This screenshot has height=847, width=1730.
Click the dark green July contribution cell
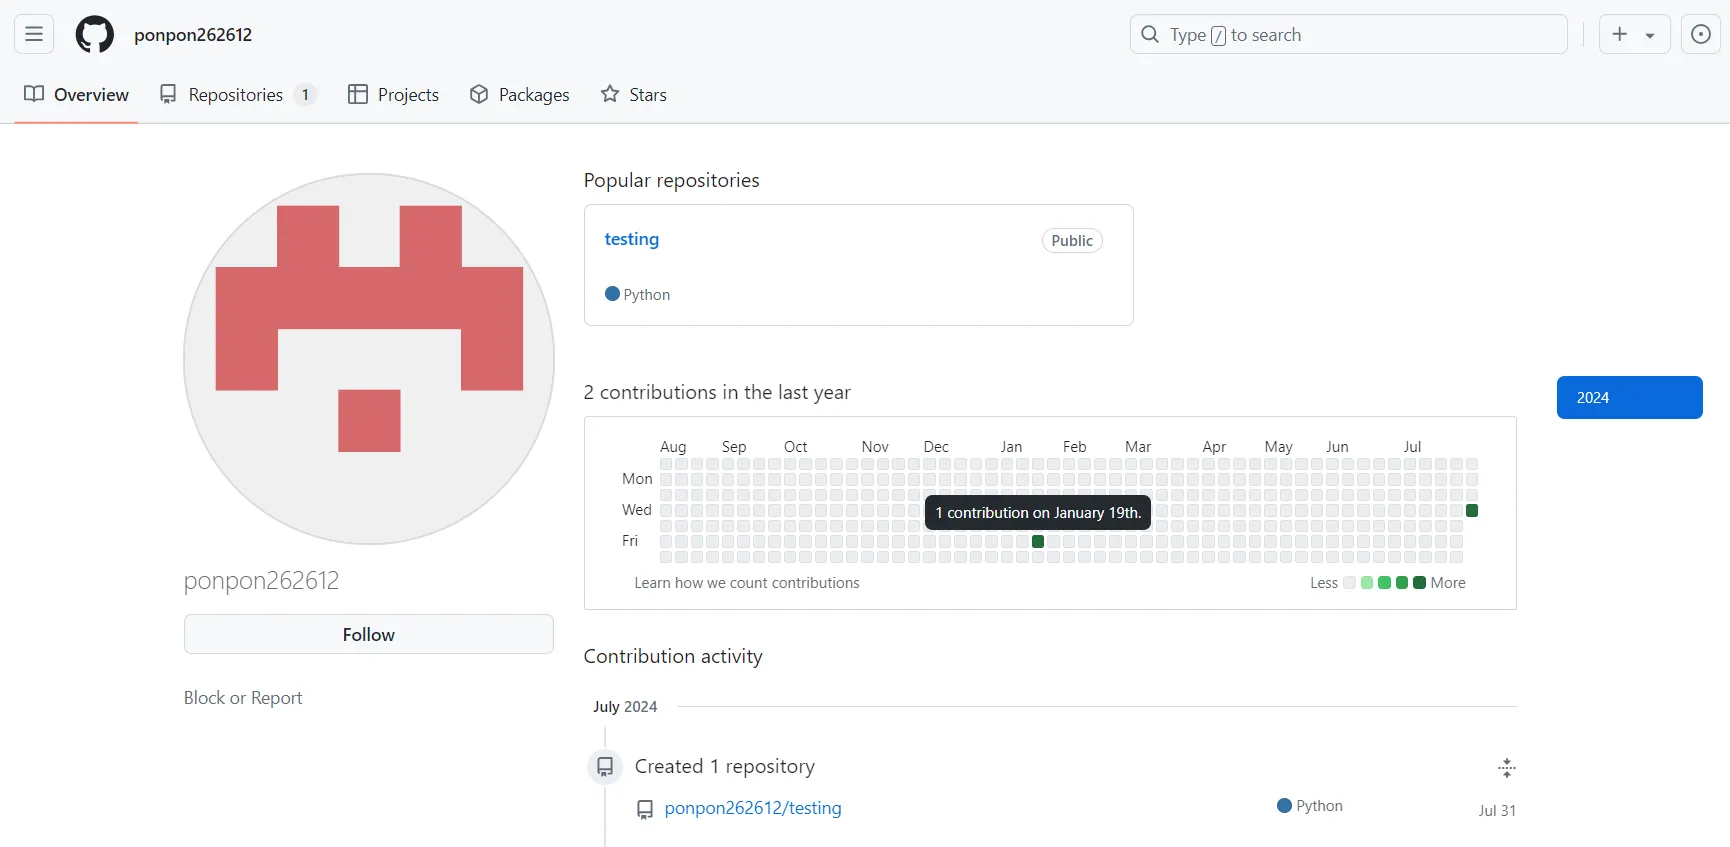click(x=1471, y=511)
